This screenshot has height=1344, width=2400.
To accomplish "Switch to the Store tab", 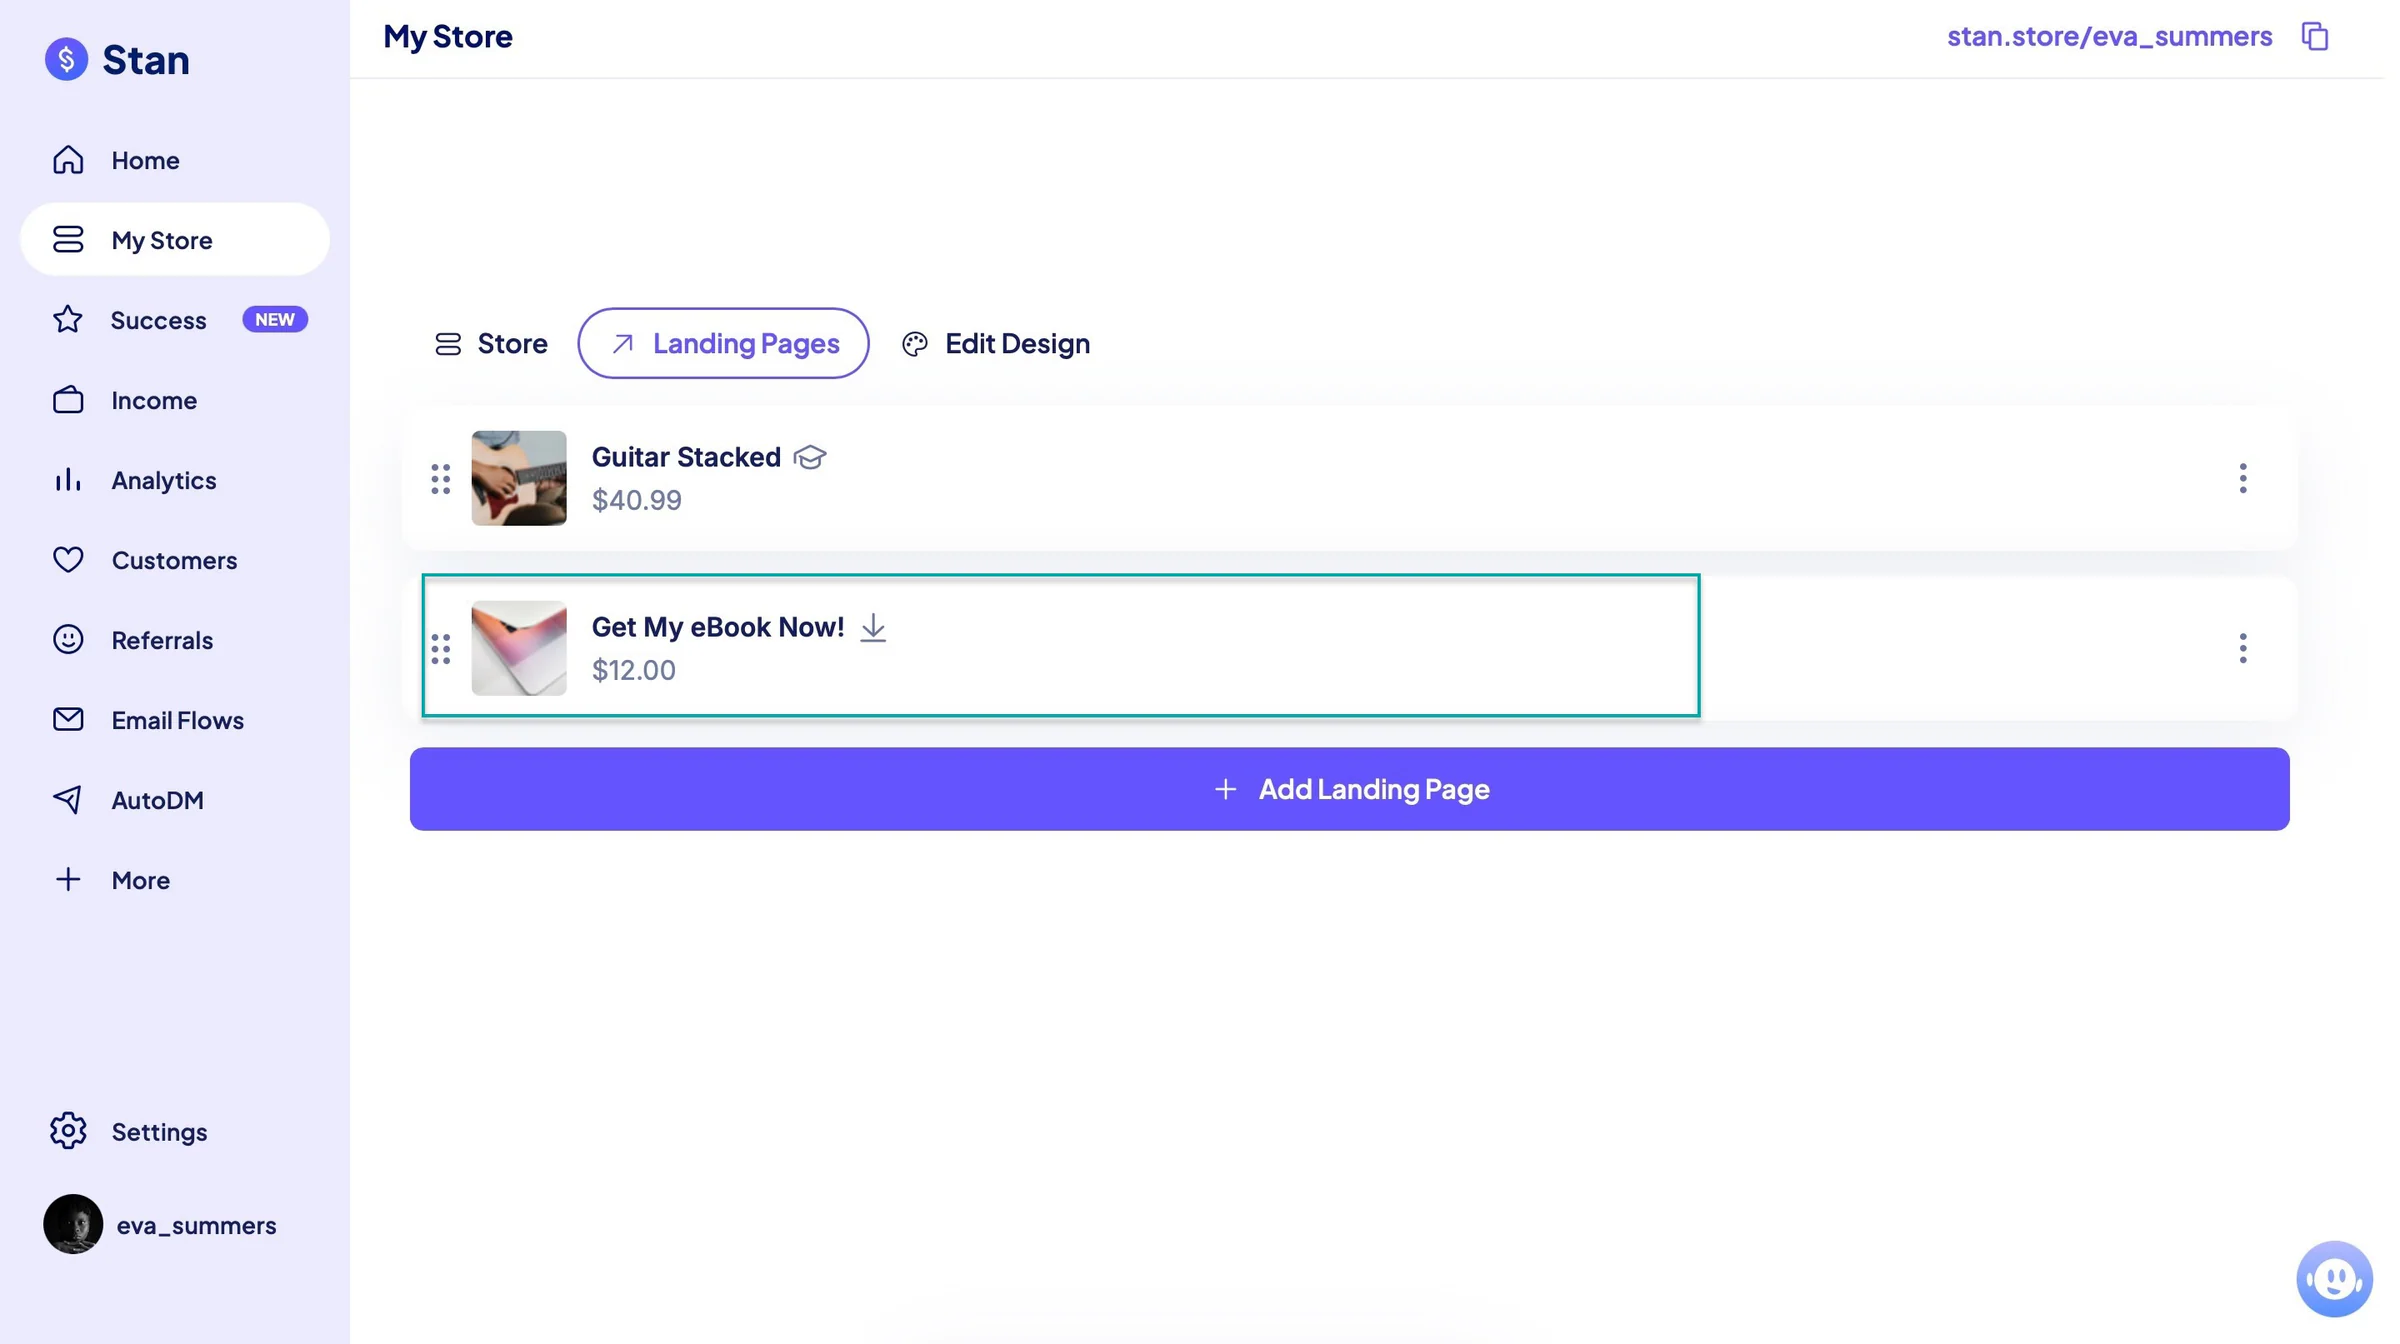I will (x=491, y=344).
